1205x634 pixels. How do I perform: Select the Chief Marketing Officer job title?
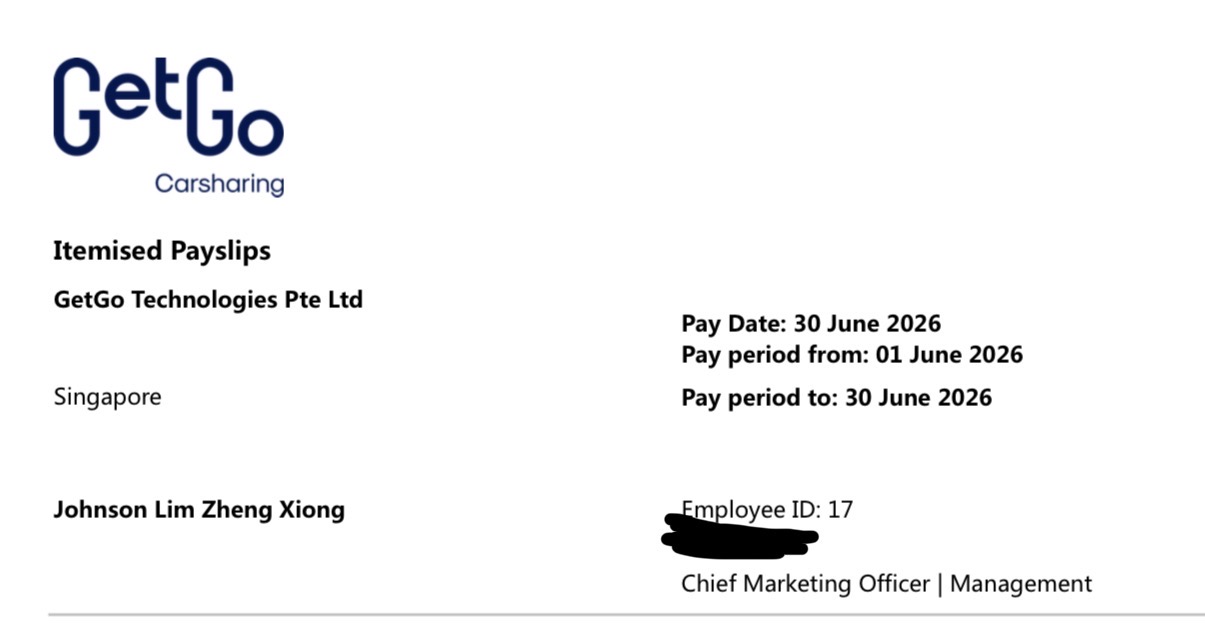pyautogui.click(x=806, y=583)
